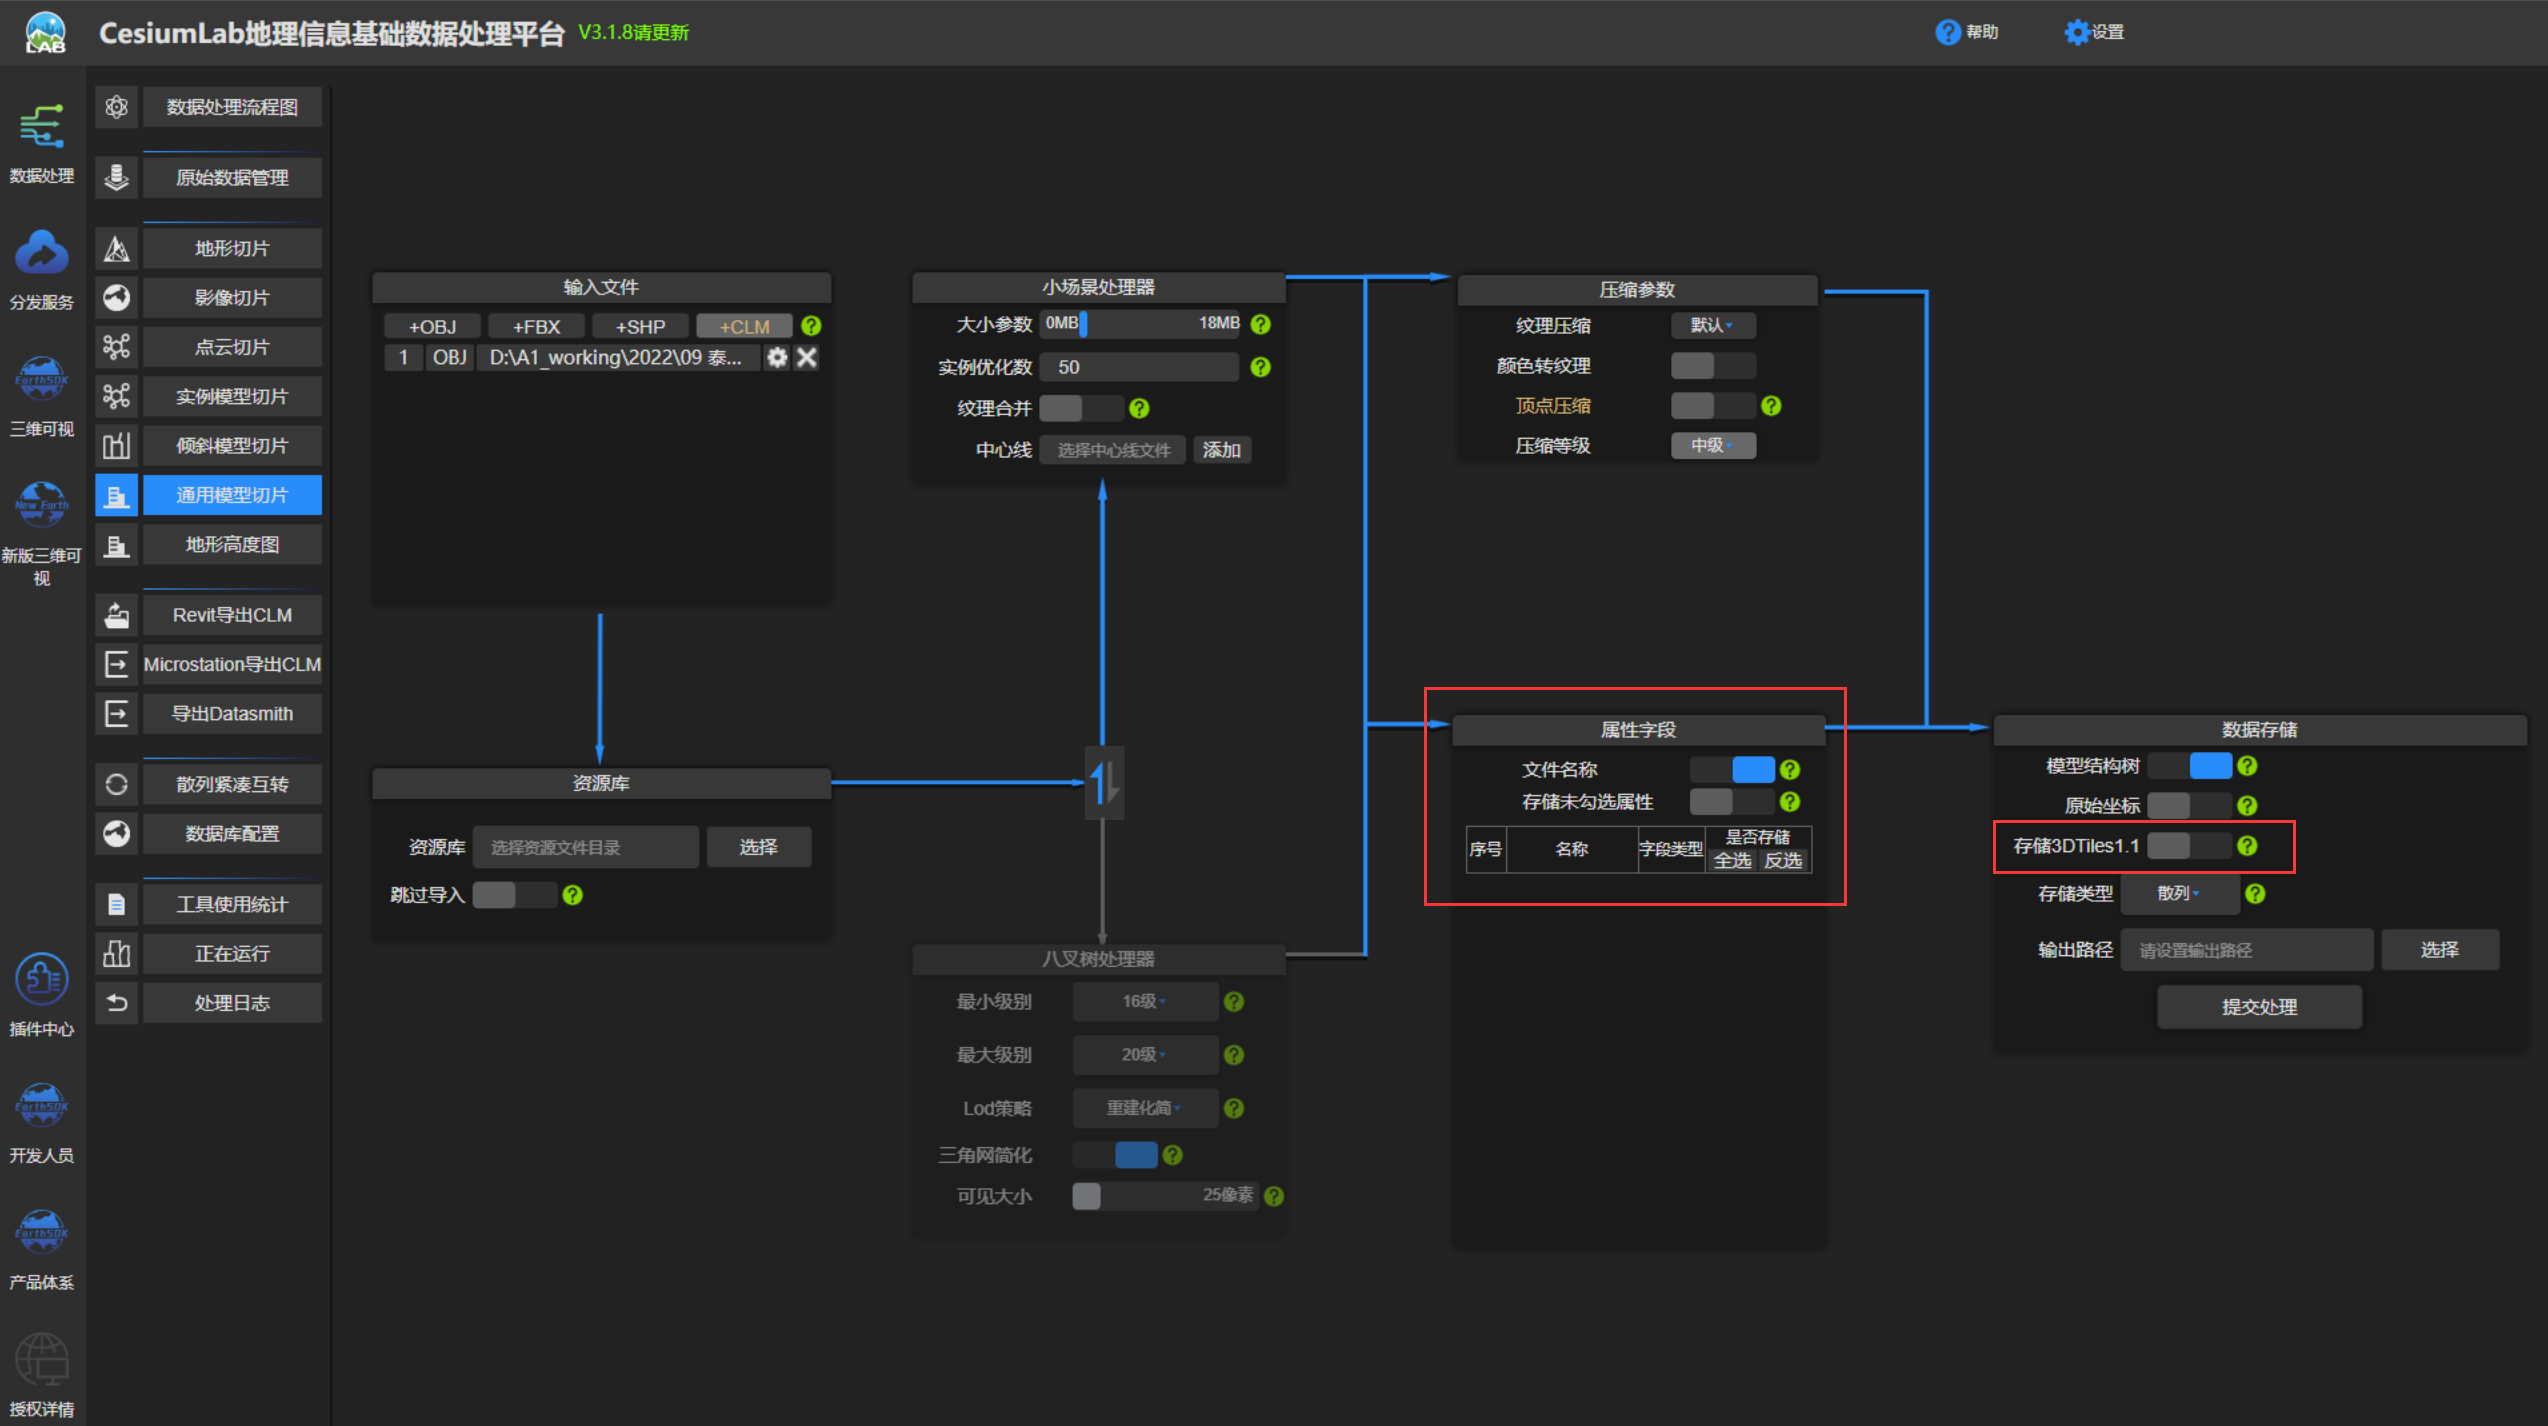Toggle the 存储未勾选属性 switch
The height and width of the screenshot is (1426, 2548).
coord(1732,801)
